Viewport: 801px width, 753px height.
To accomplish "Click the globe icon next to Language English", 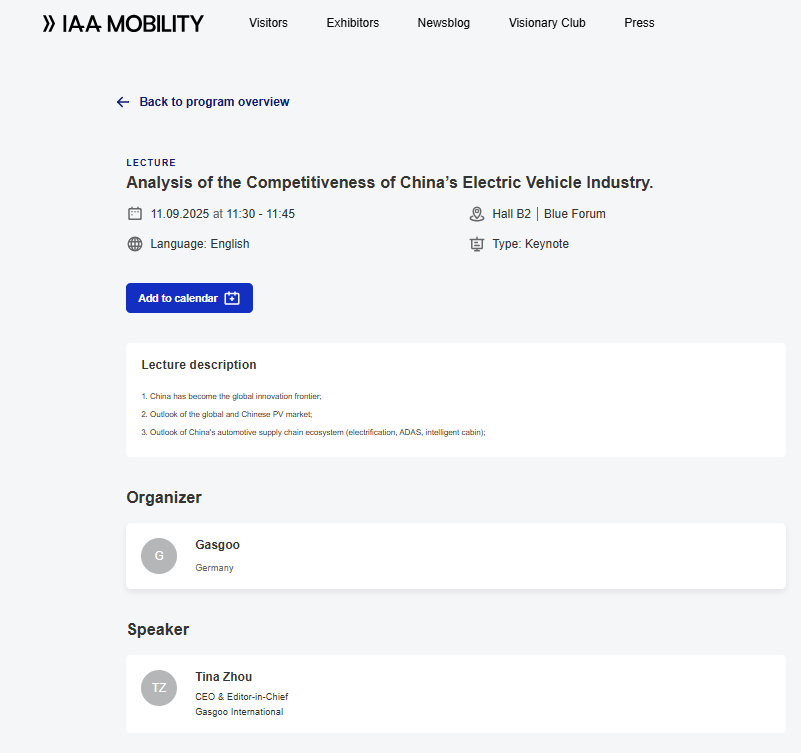I will tap(134, 243).
